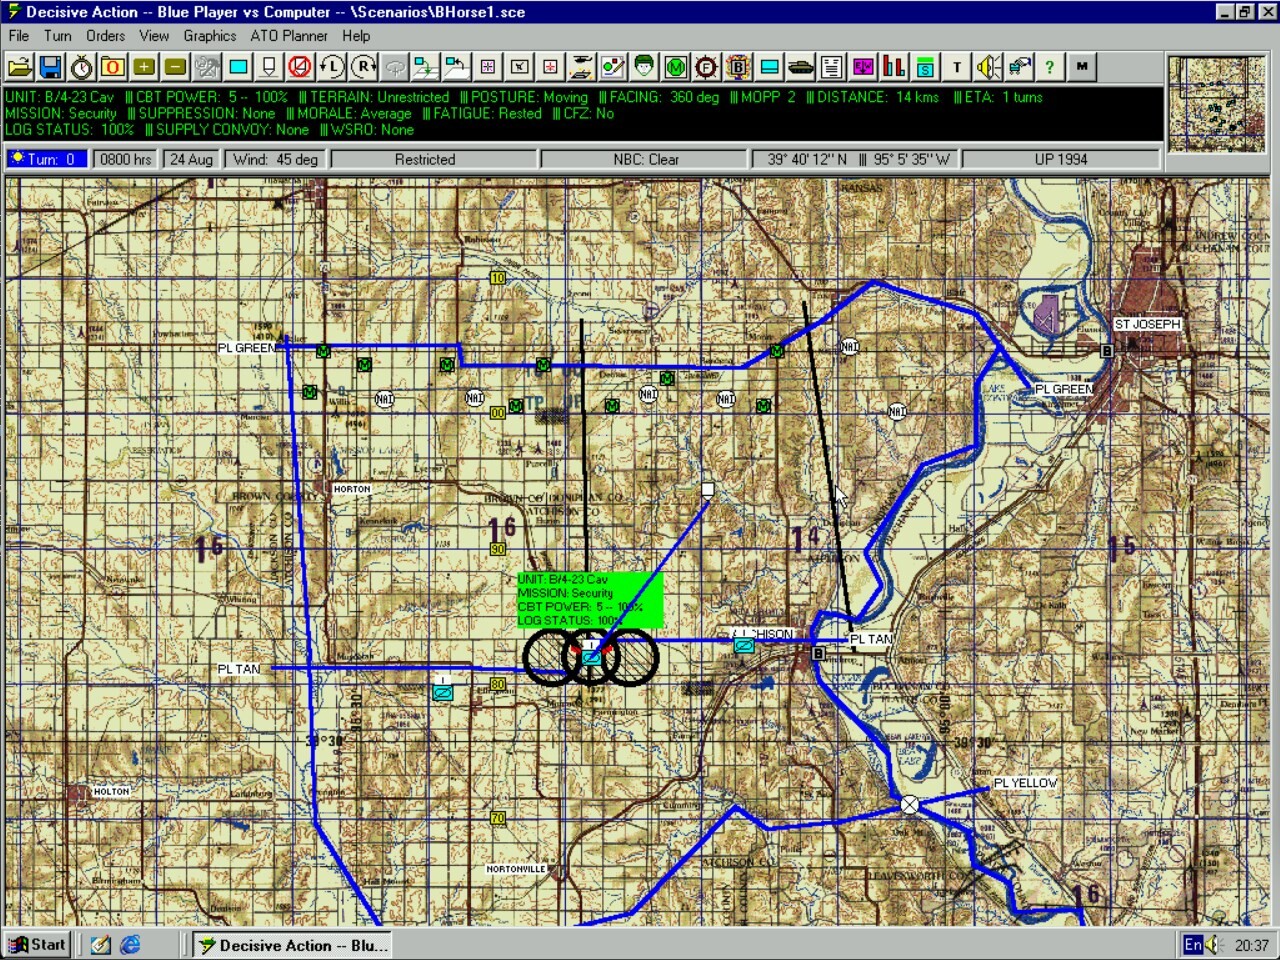This screenshot has width=1280, height=960.
Task: Click the tank toolbar icon
Action: (800, 67)
